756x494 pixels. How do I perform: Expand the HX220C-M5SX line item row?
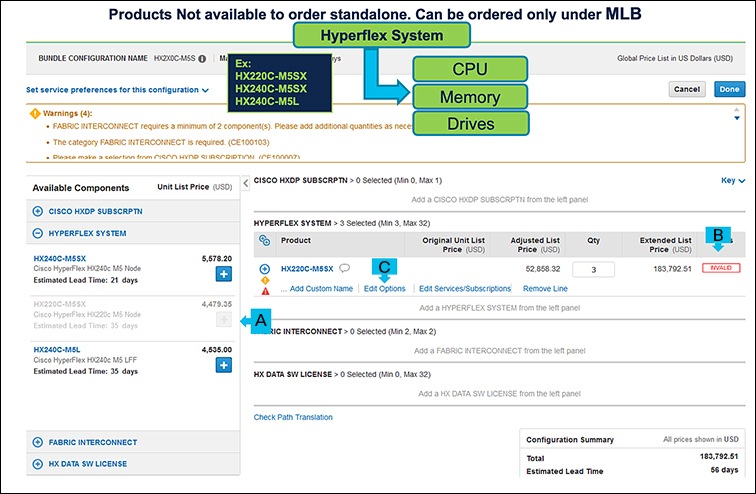coord(265,269)
